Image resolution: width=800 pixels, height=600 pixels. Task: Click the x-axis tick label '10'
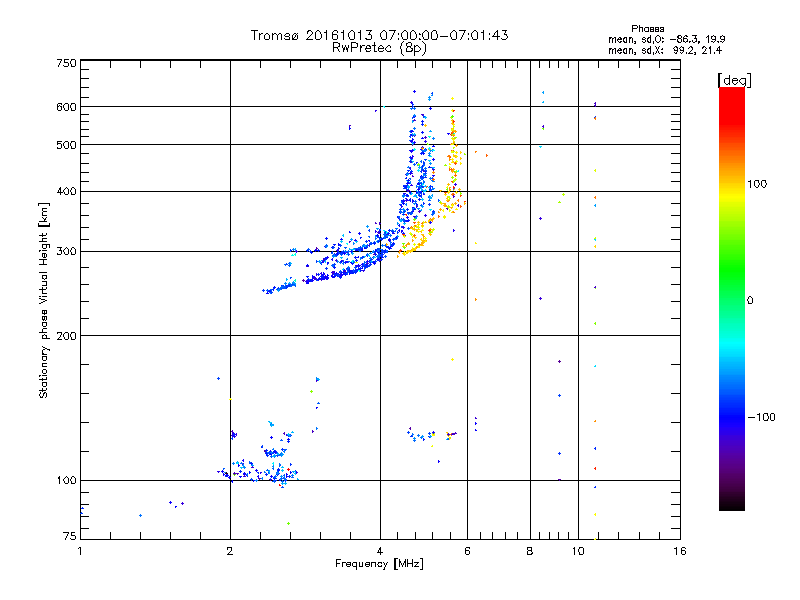578,551
